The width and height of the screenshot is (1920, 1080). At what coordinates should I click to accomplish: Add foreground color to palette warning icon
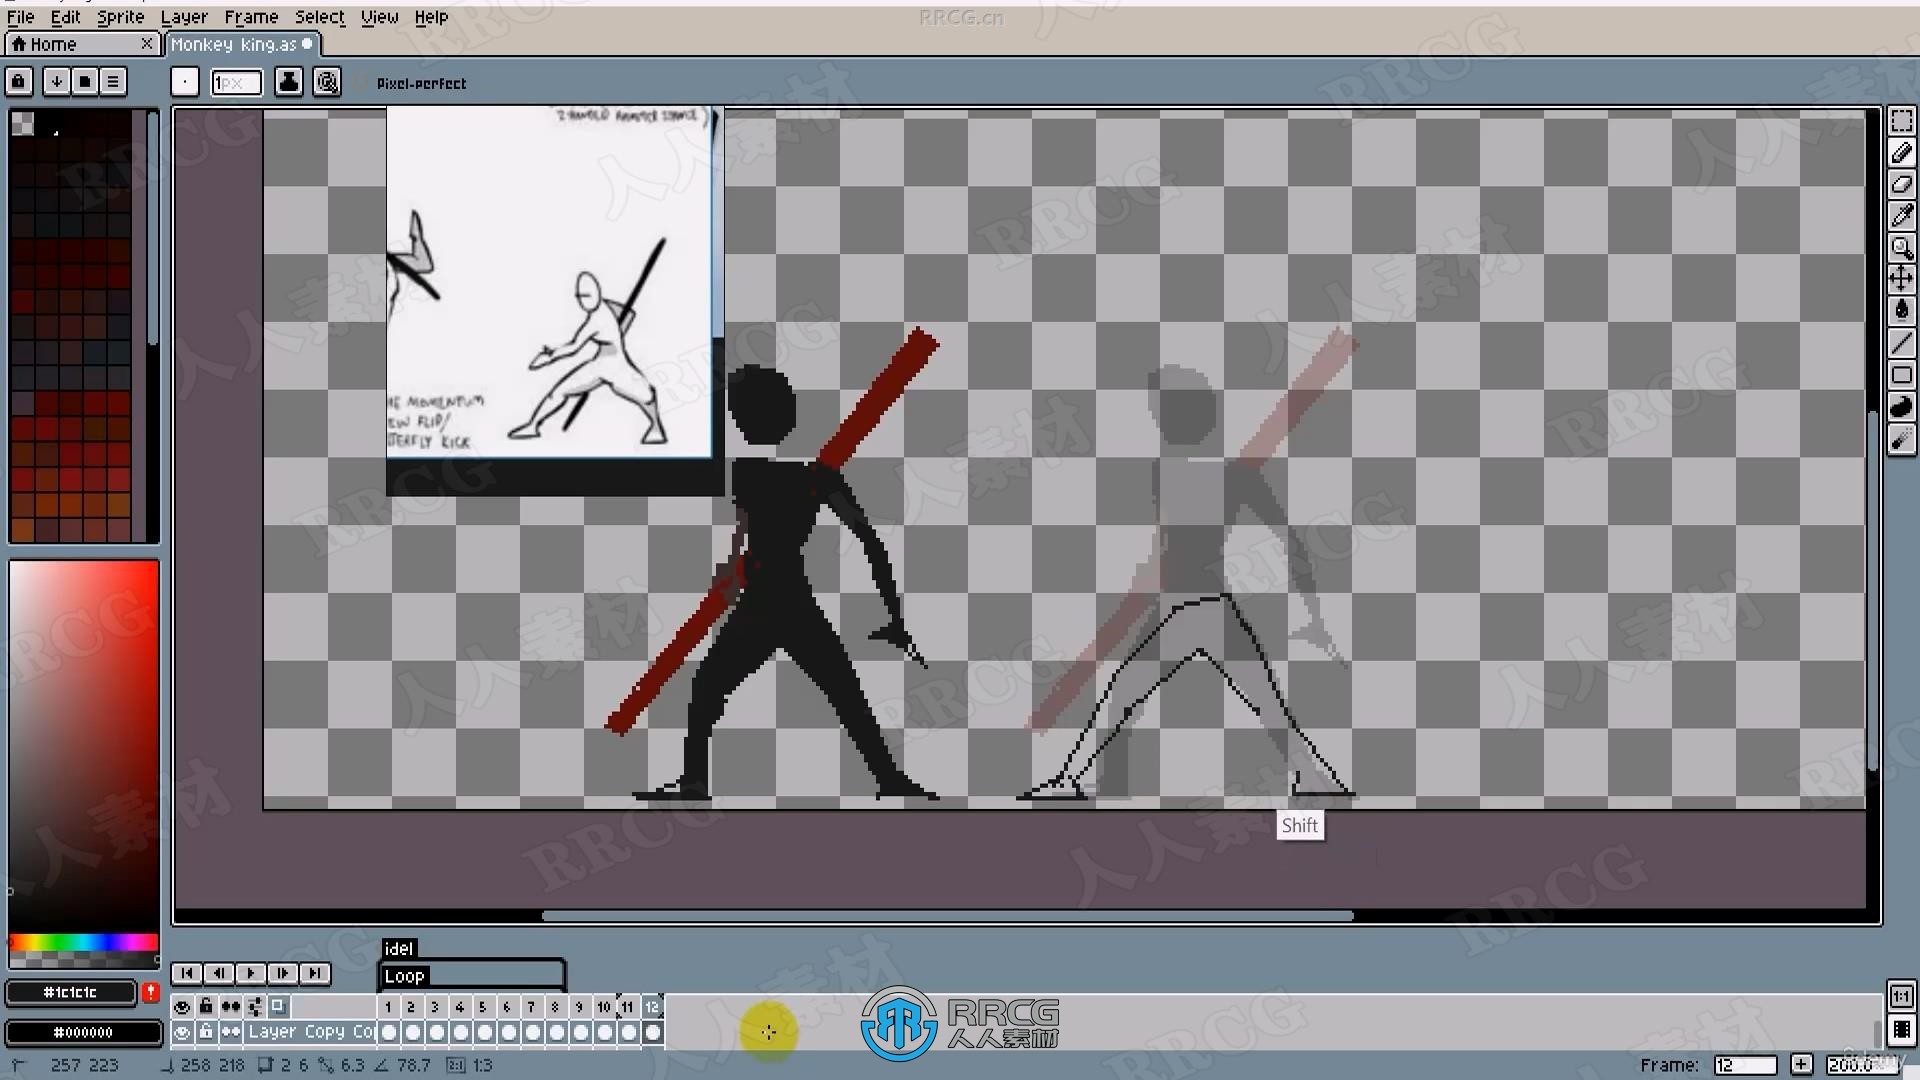[x=150, y=992]
